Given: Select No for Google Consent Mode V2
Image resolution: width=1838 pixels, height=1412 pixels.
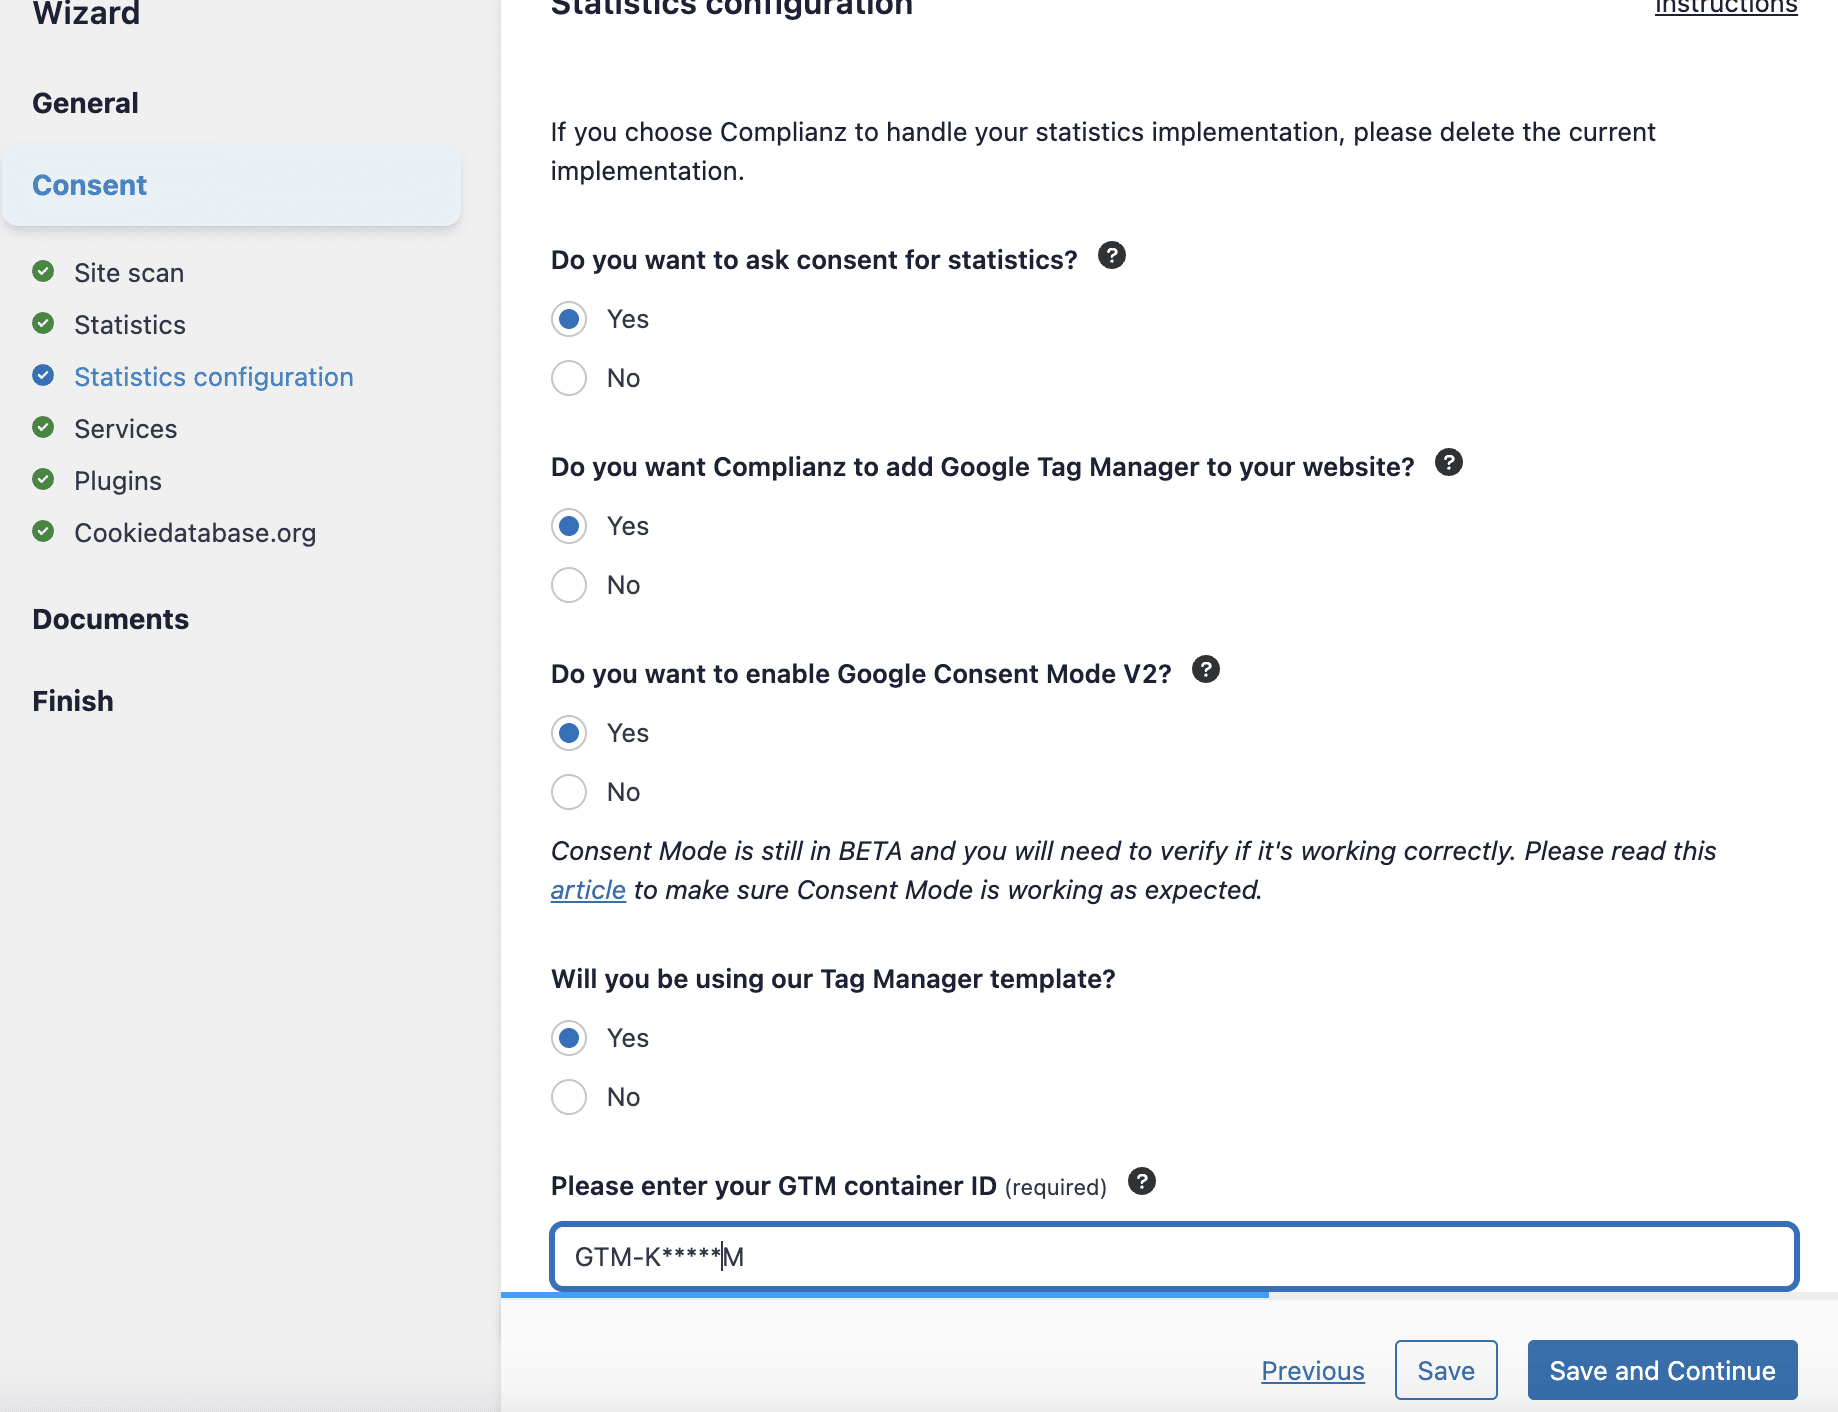Looking at the screenshot, I should (568, 791).
